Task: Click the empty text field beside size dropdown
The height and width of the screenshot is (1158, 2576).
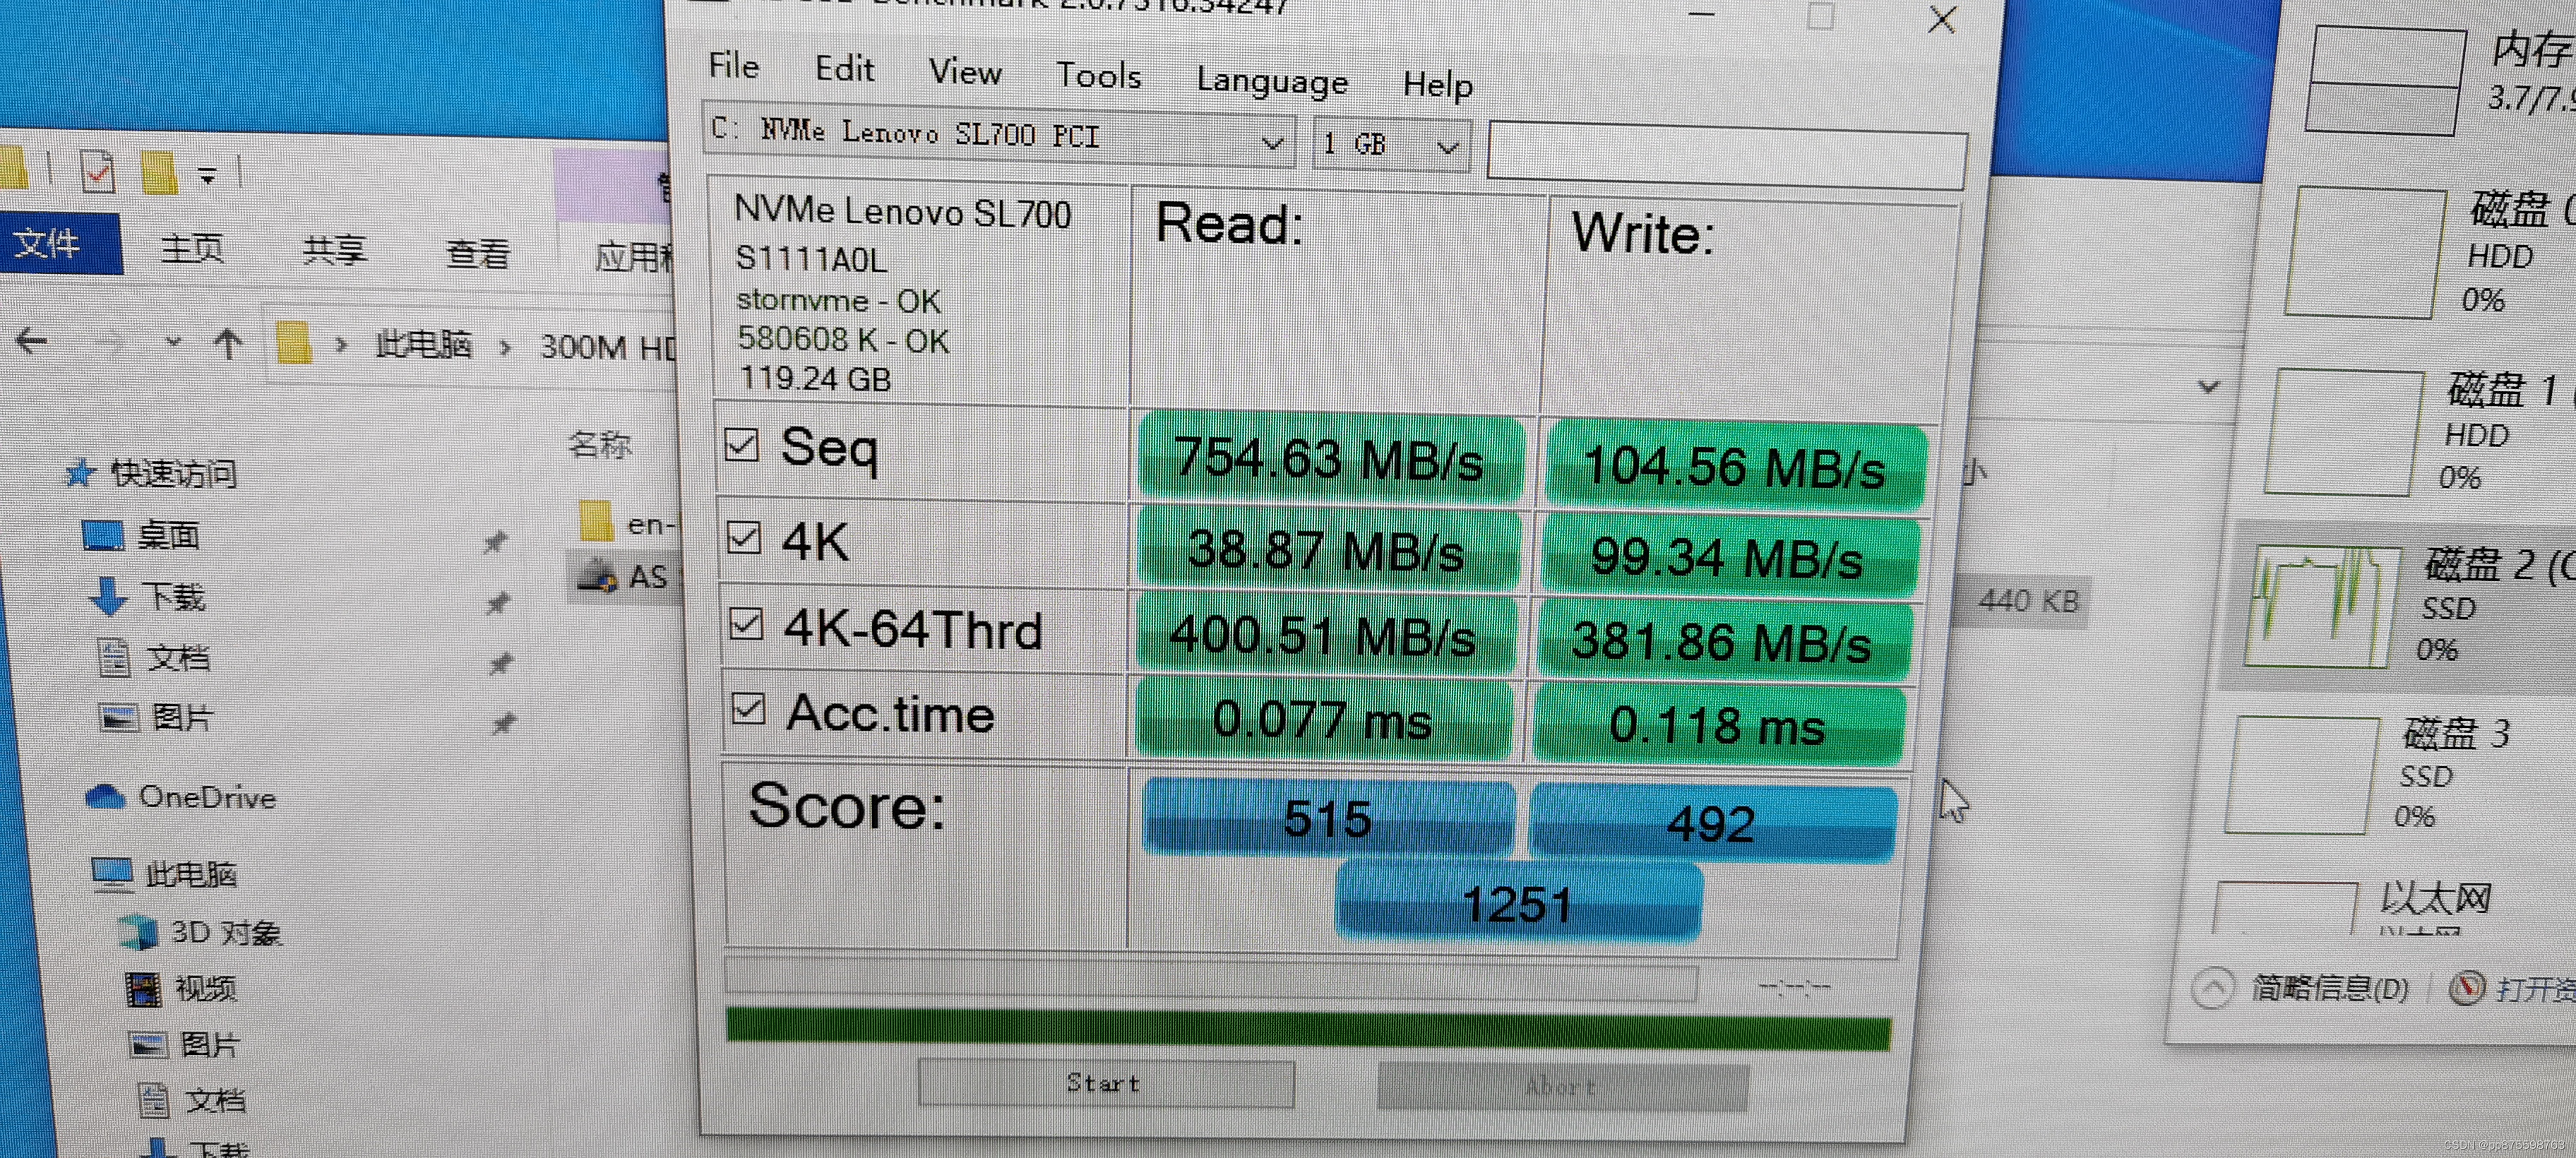Action: point(1727,156)
